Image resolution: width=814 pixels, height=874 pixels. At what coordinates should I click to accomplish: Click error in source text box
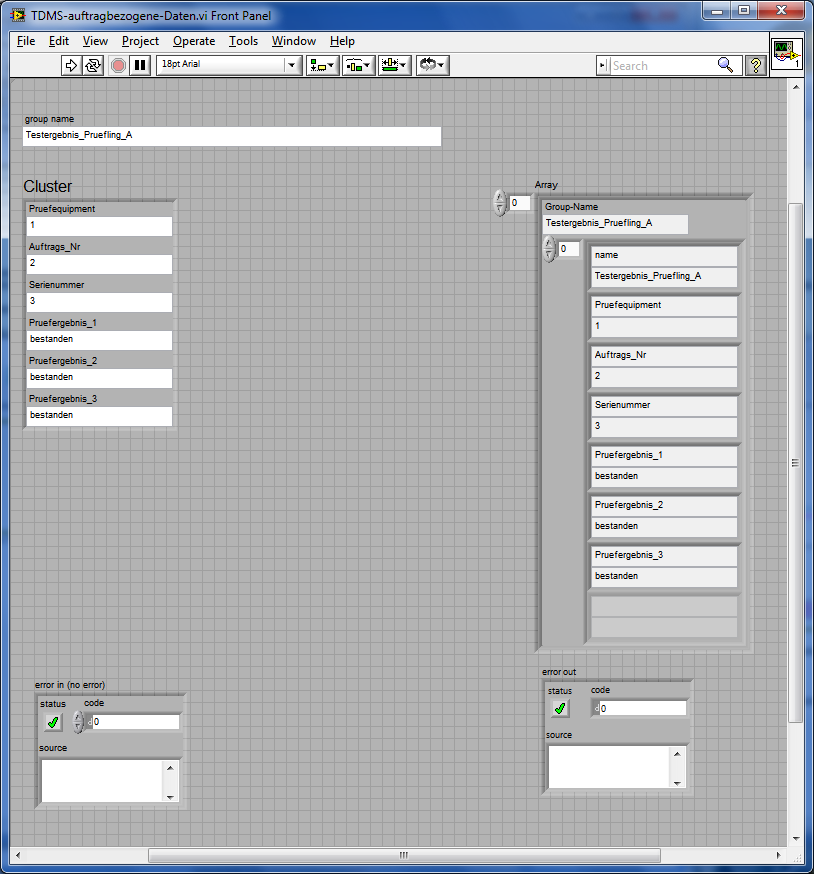(102, 781)
